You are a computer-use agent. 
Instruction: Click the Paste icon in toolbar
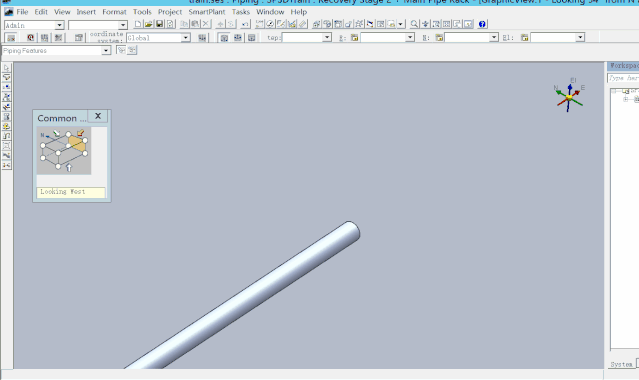[195, 24]
